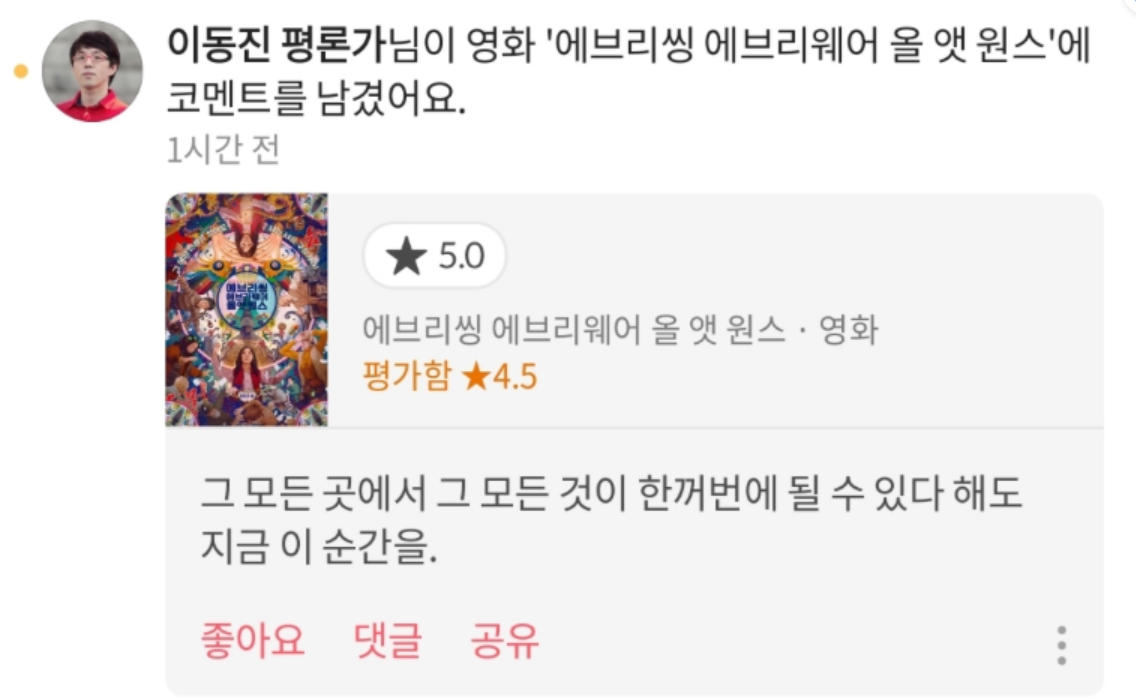
Task: Click the 영화 category label on card
Action: [848, 330]
